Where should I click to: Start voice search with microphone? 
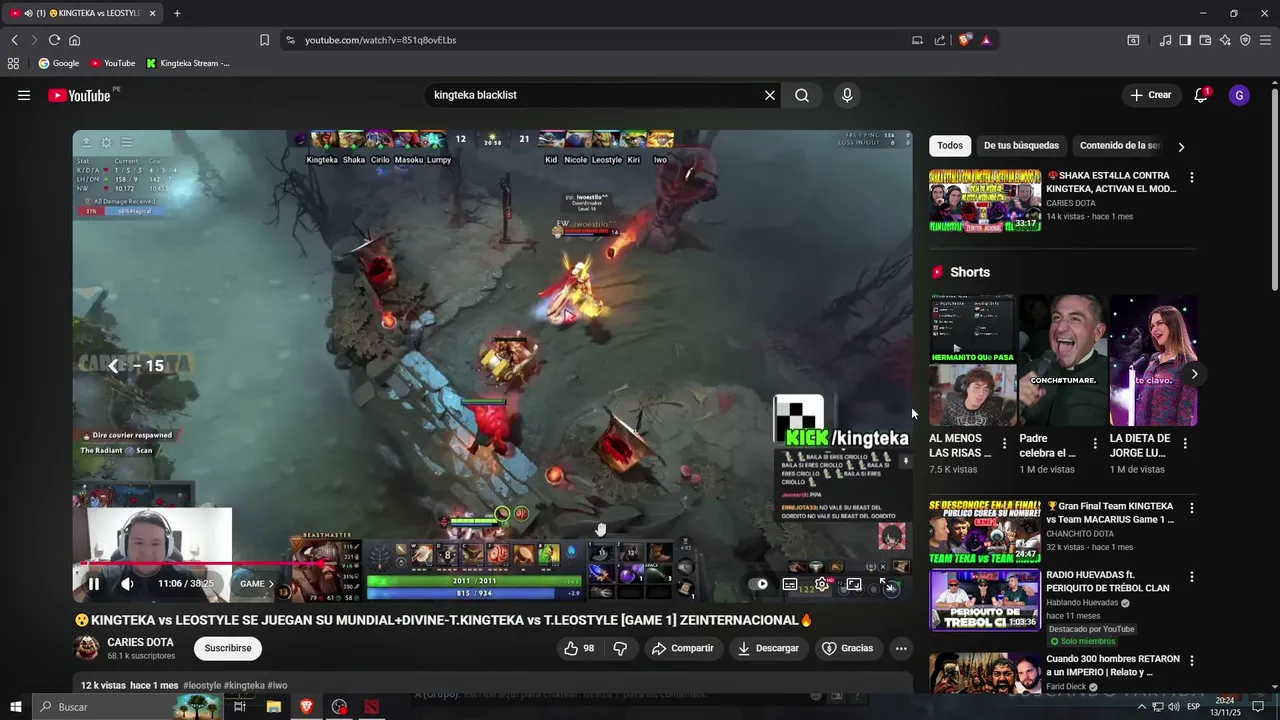click(847, 95)
